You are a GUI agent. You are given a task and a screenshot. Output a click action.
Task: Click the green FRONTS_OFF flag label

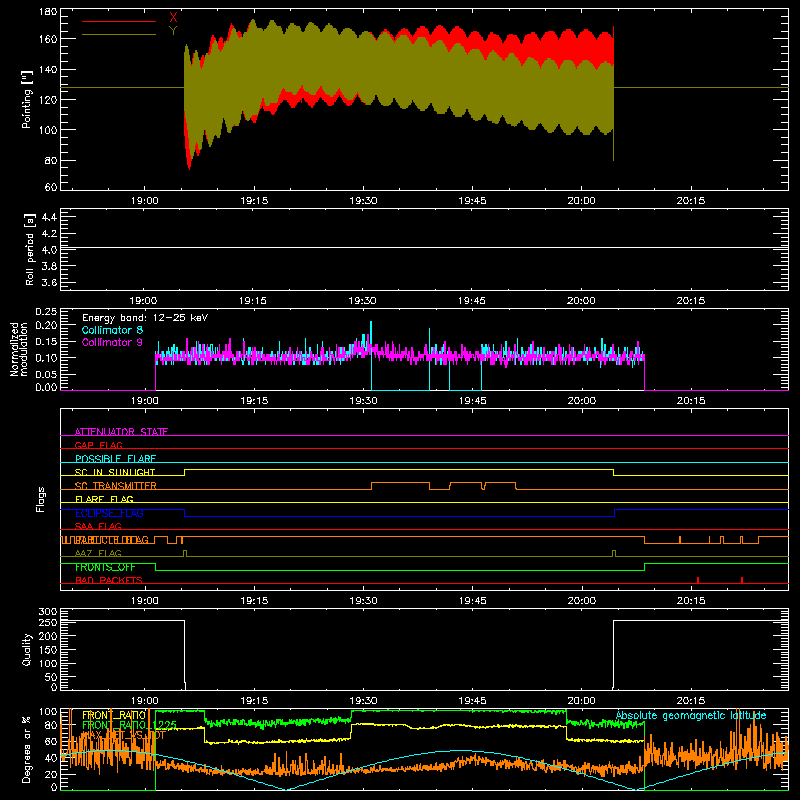pos(105,567)
